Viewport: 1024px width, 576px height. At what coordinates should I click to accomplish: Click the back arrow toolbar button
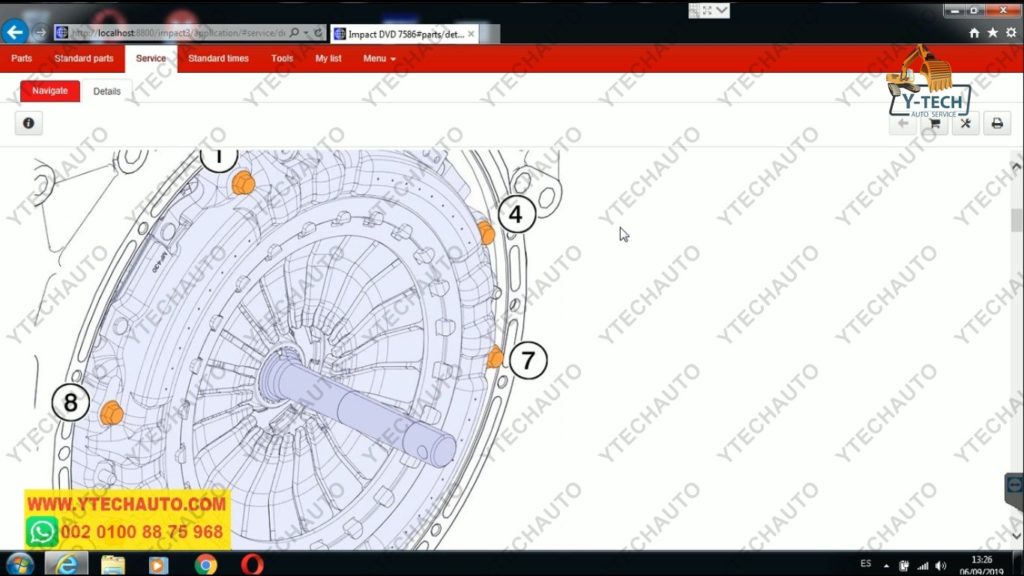tap(903, 123)
